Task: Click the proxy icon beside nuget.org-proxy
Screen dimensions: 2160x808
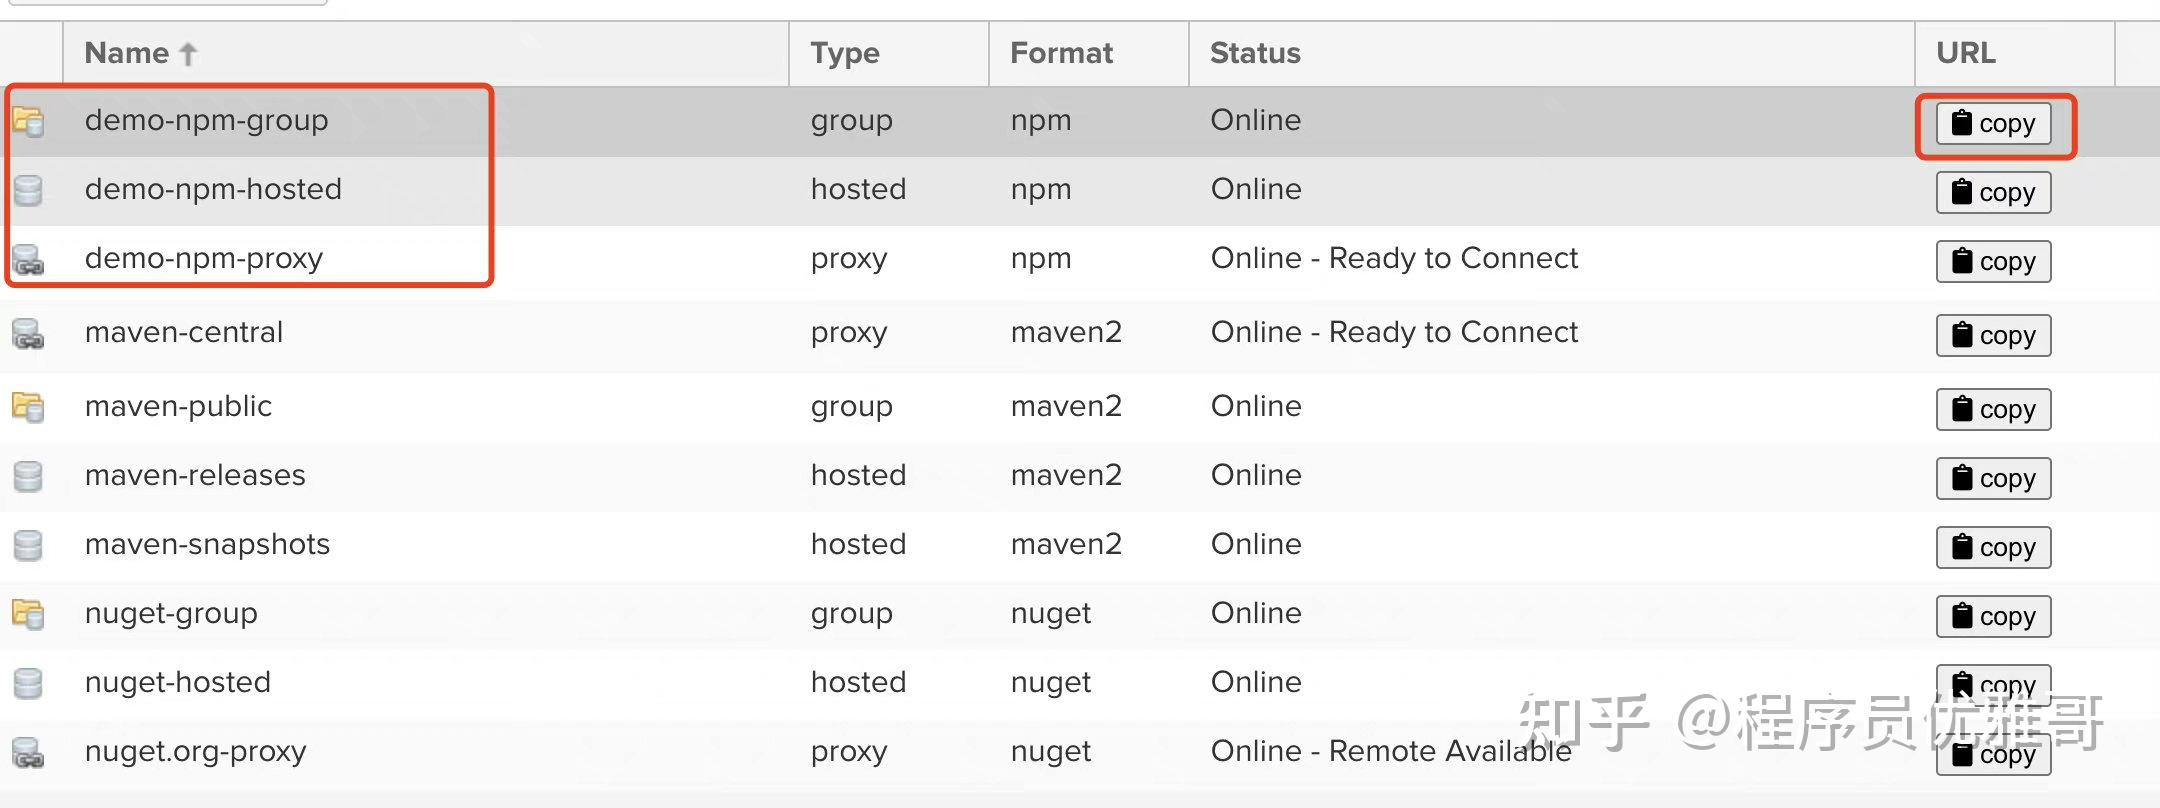Action: (30, 754)
